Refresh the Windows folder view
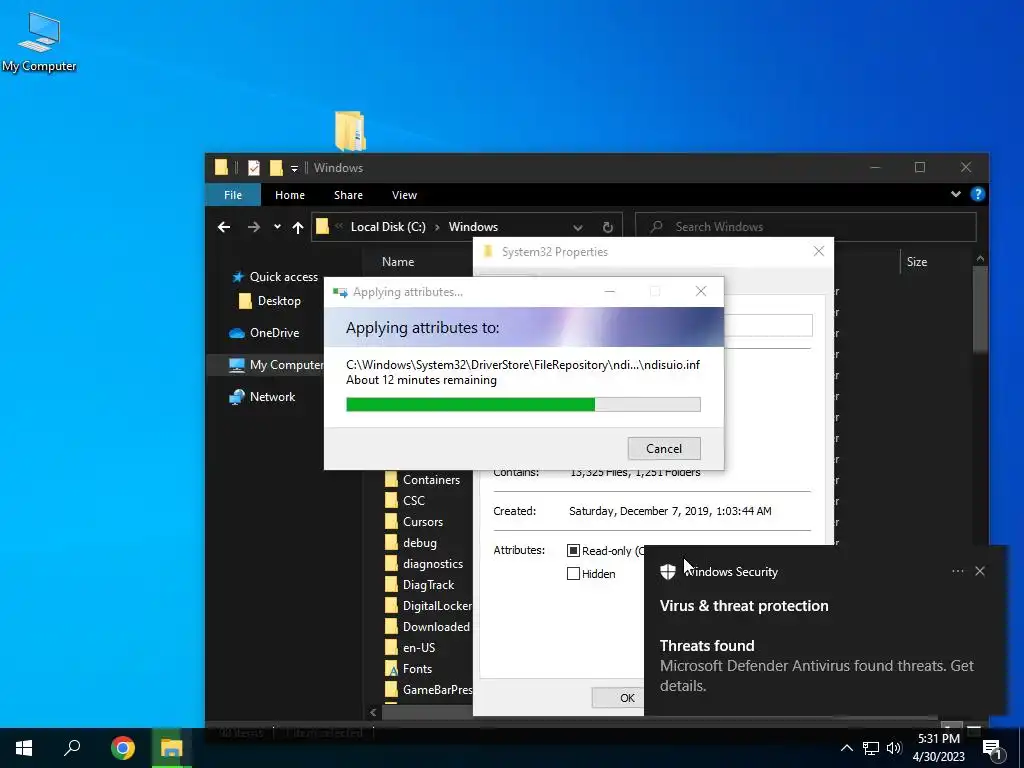Viewport: 1024px width, 768px height. [607, 227]
